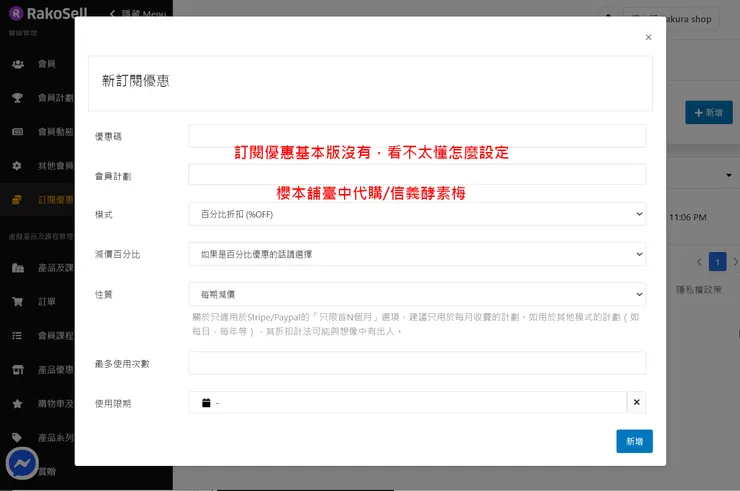Select the 會員 menu label in sidebar
The height and width of the screenshot is (491, 740).
click(x=47, y=64)
